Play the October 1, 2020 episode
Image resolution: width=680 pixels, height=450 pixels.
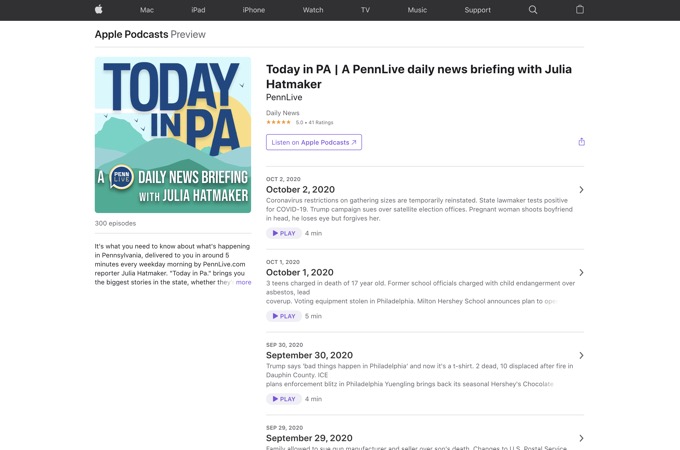tap(284, 316)
